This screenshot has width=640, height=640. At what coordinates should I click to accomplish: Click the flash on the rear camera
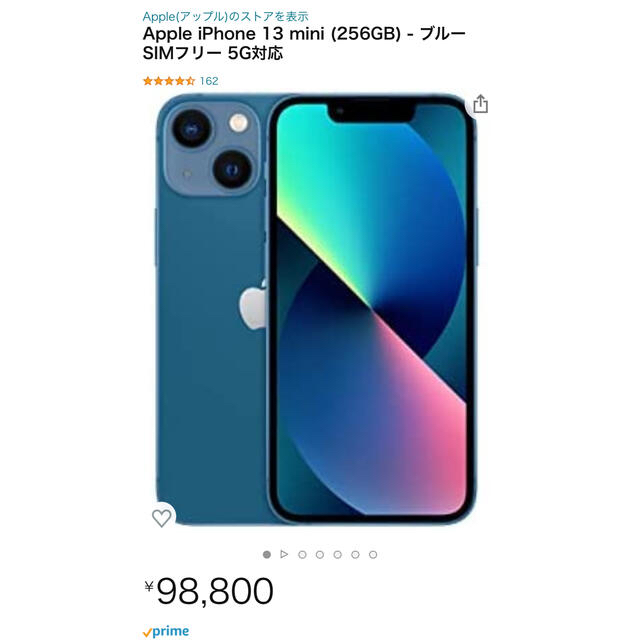(x=238, y=122)
